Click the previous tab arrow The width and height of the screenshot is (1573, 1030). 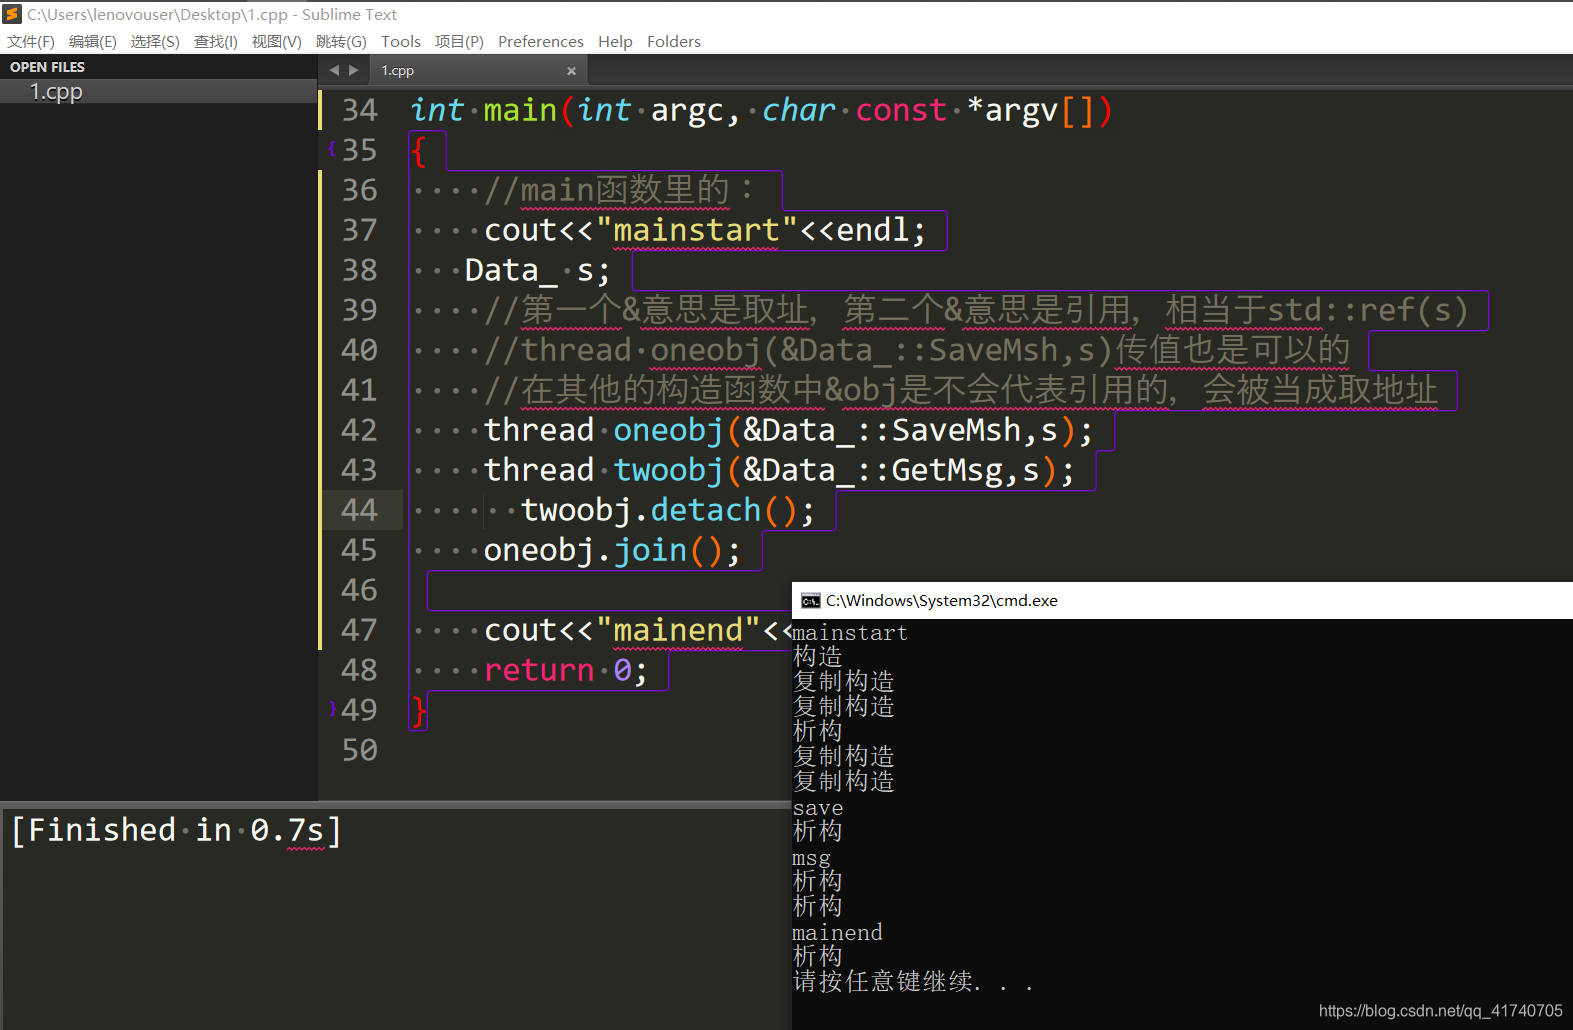point(334,70)
